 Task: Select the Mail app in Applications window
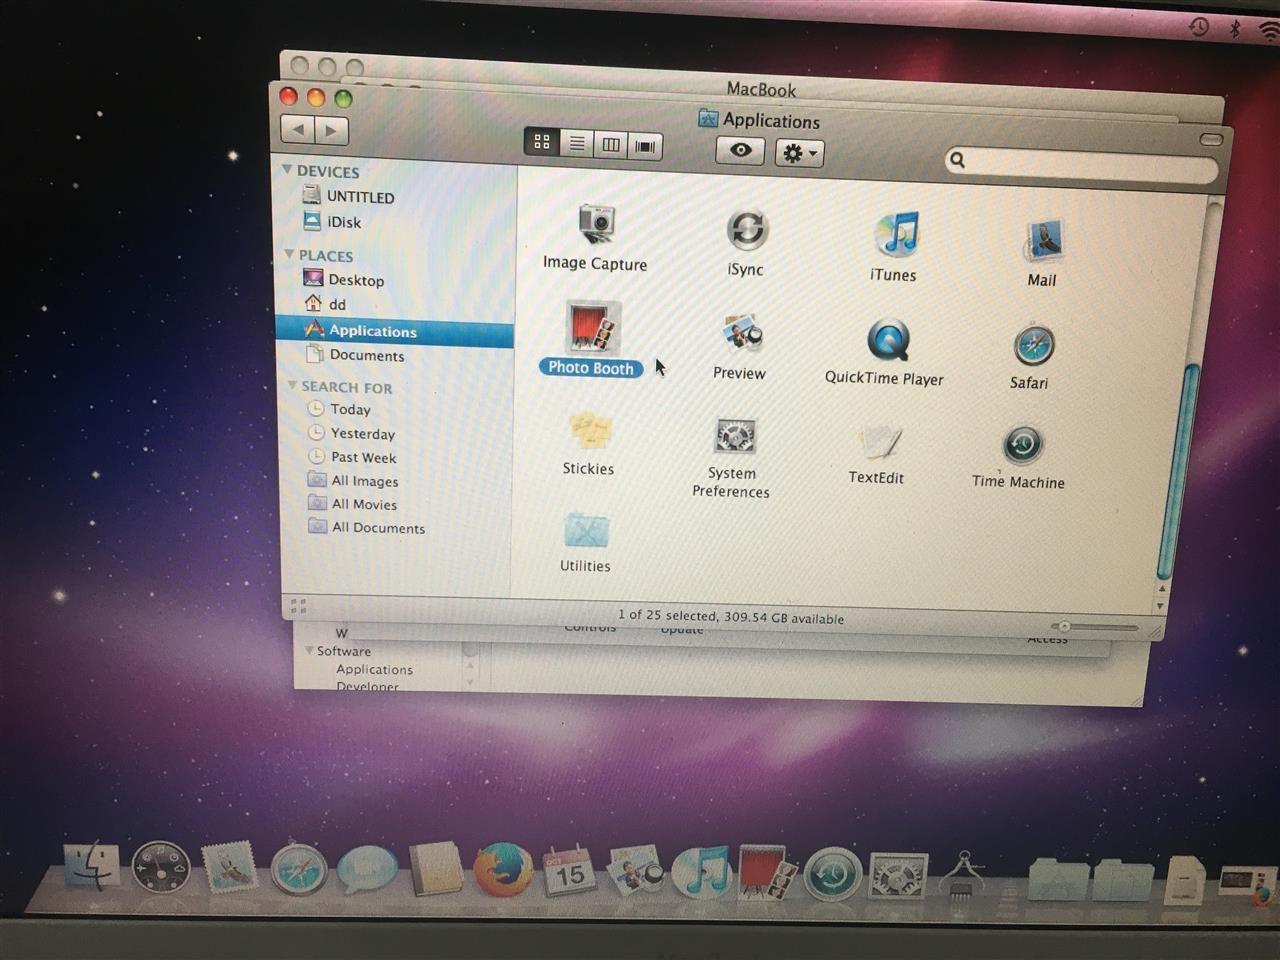pyautogui.click(x=1044, y=243)
